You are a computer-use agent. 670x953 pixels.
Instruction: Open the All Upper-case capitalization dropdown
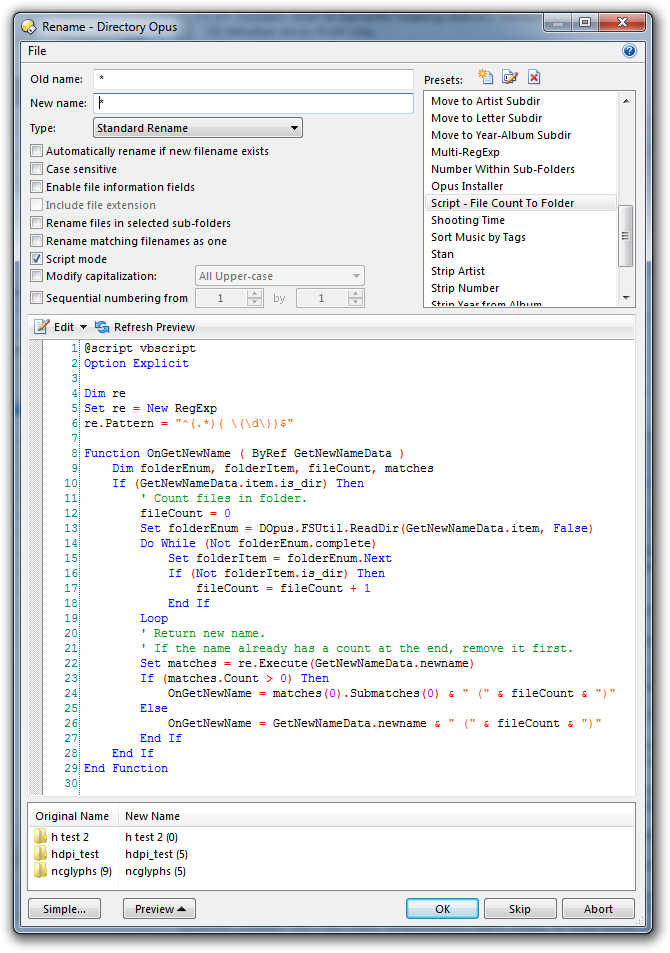pyautogui.click(x=280, y=276)
